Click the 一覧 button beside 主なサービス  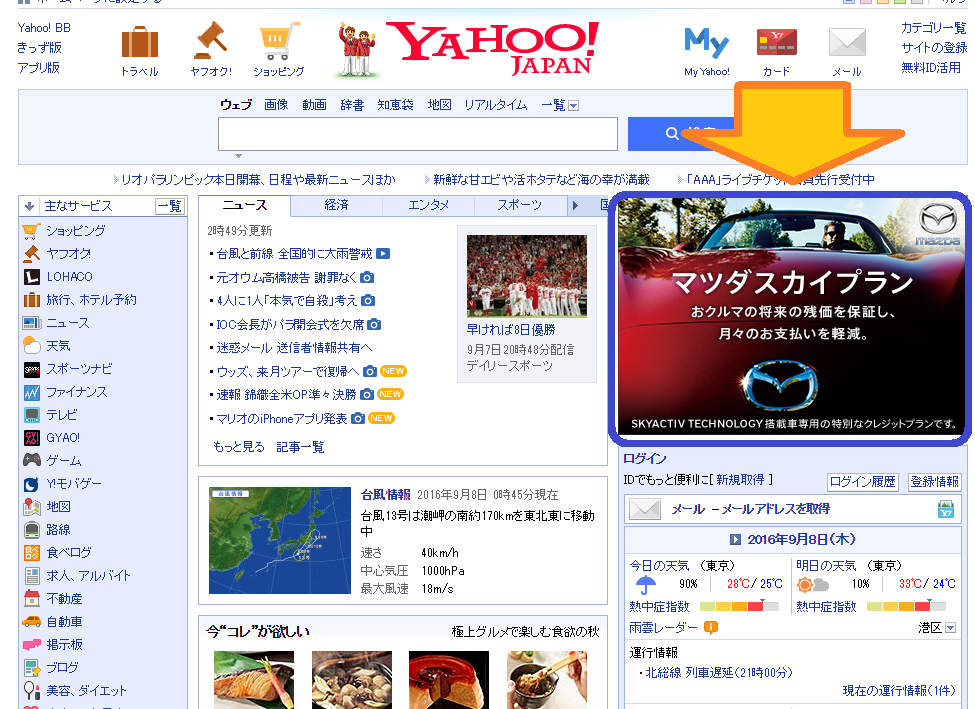[x=170, y=206]
